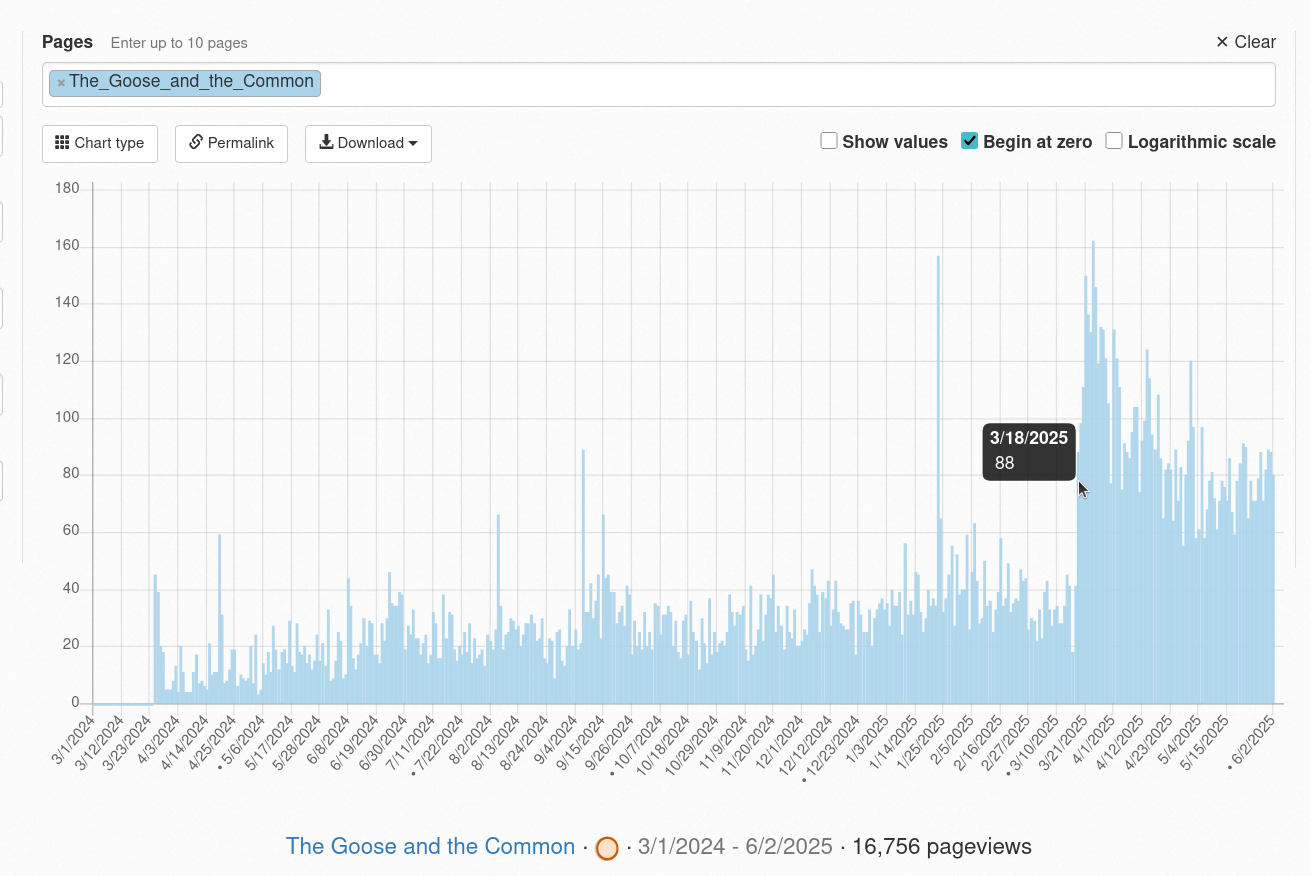1311x876 pixels.
Task: Select the tall bar near 1/25/2025
Action: pos(938,480)
